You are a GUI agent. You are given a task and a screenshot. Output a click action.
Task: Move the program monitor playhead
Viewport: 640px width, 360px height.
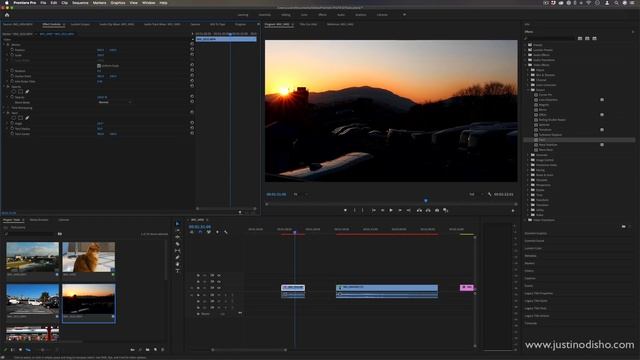click(426, 200)
